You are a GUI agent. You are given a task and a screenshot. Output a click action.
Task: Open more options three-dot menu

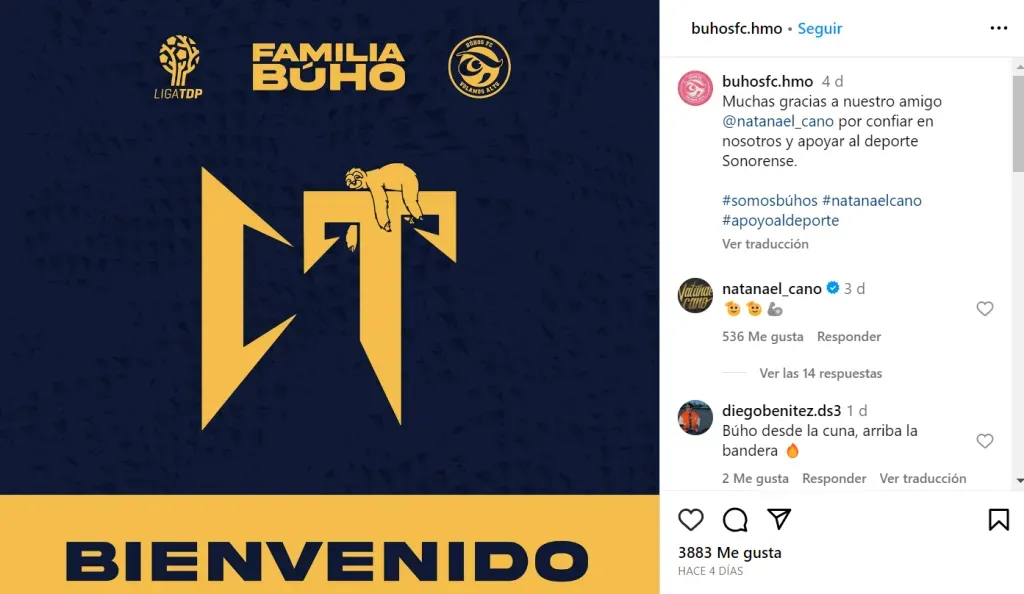999,28
